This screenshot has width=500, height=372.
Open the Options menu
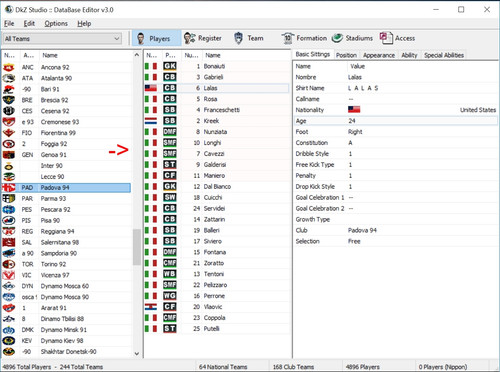coord(56,24)
